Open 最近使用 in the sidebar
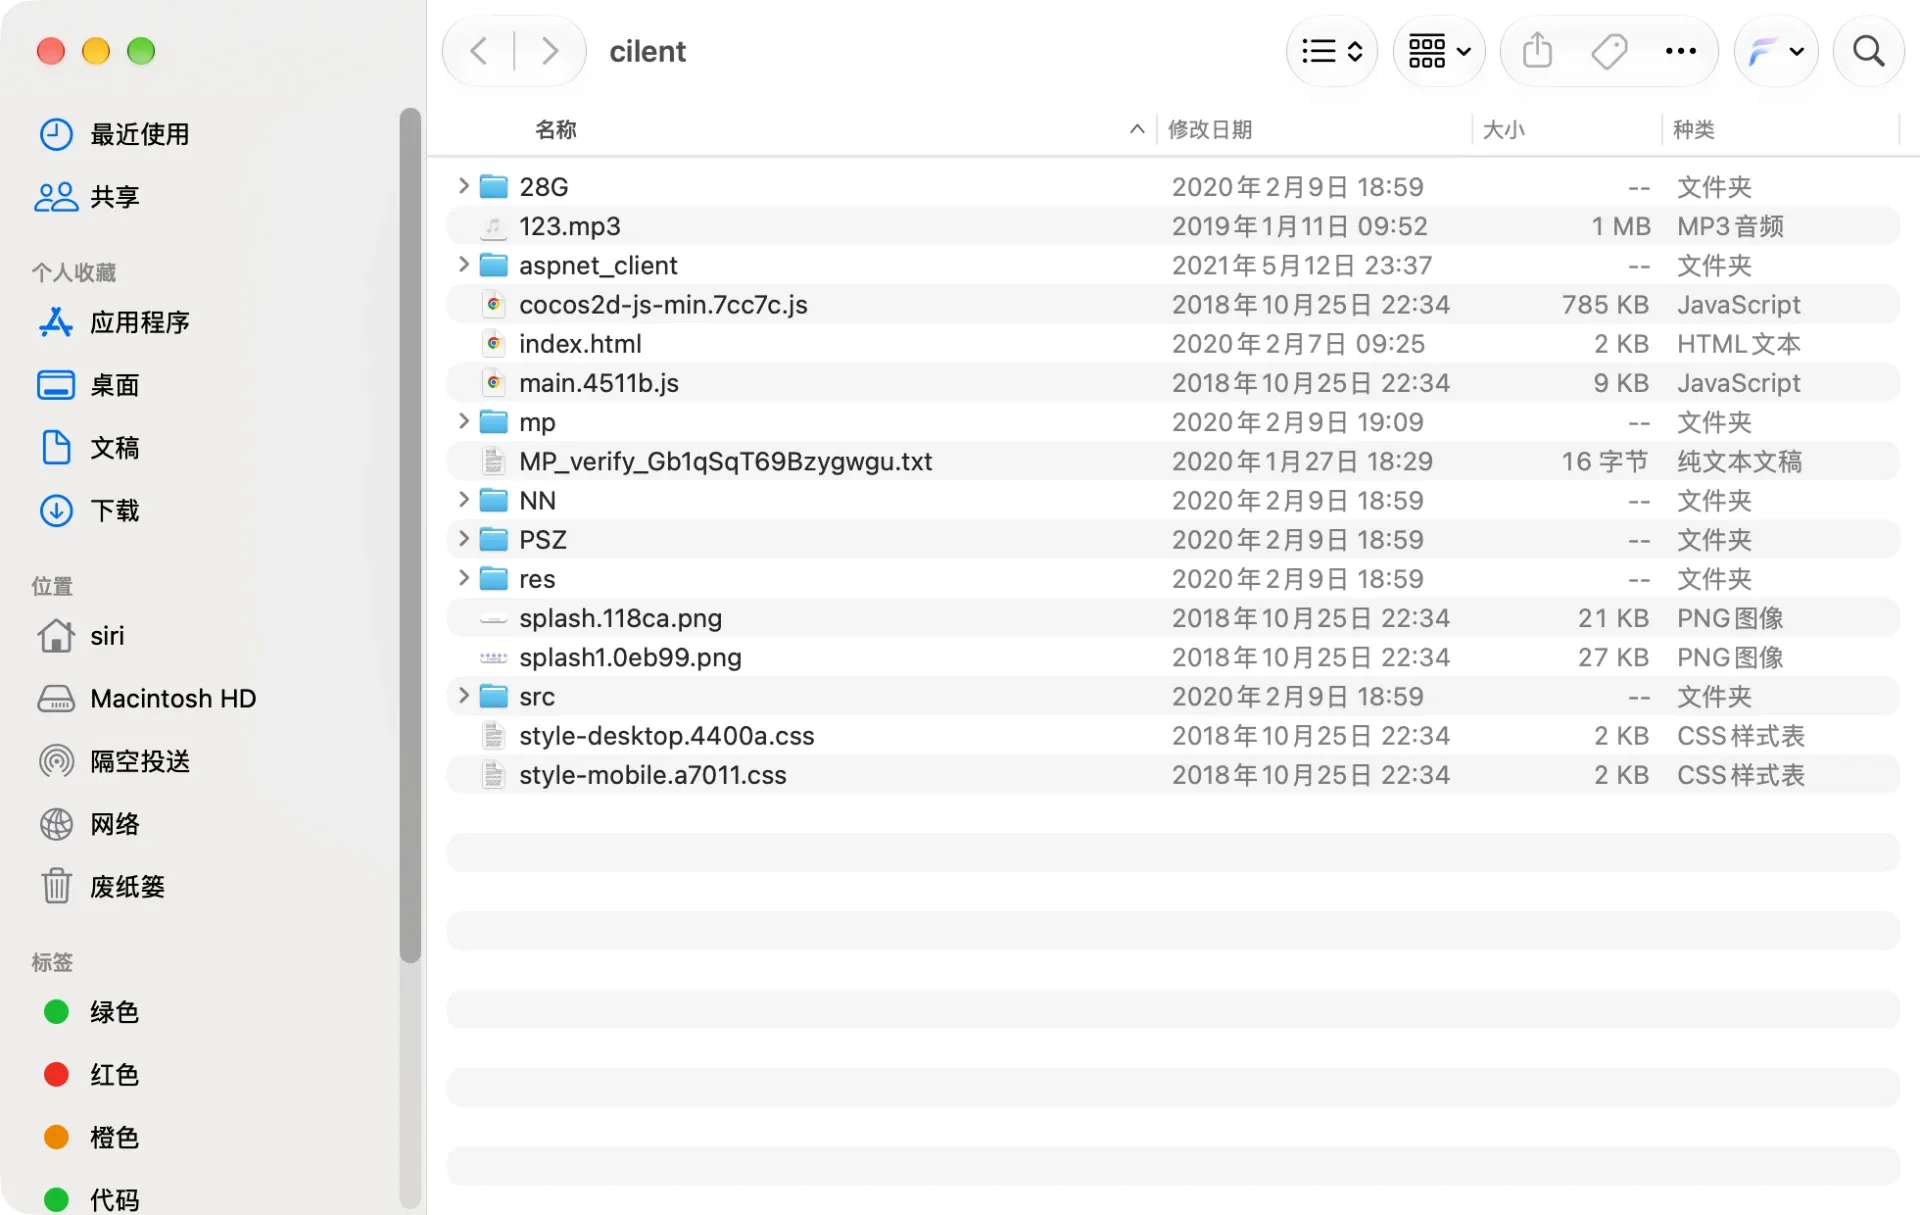1920x1215 pixels. tap(114, 134)
